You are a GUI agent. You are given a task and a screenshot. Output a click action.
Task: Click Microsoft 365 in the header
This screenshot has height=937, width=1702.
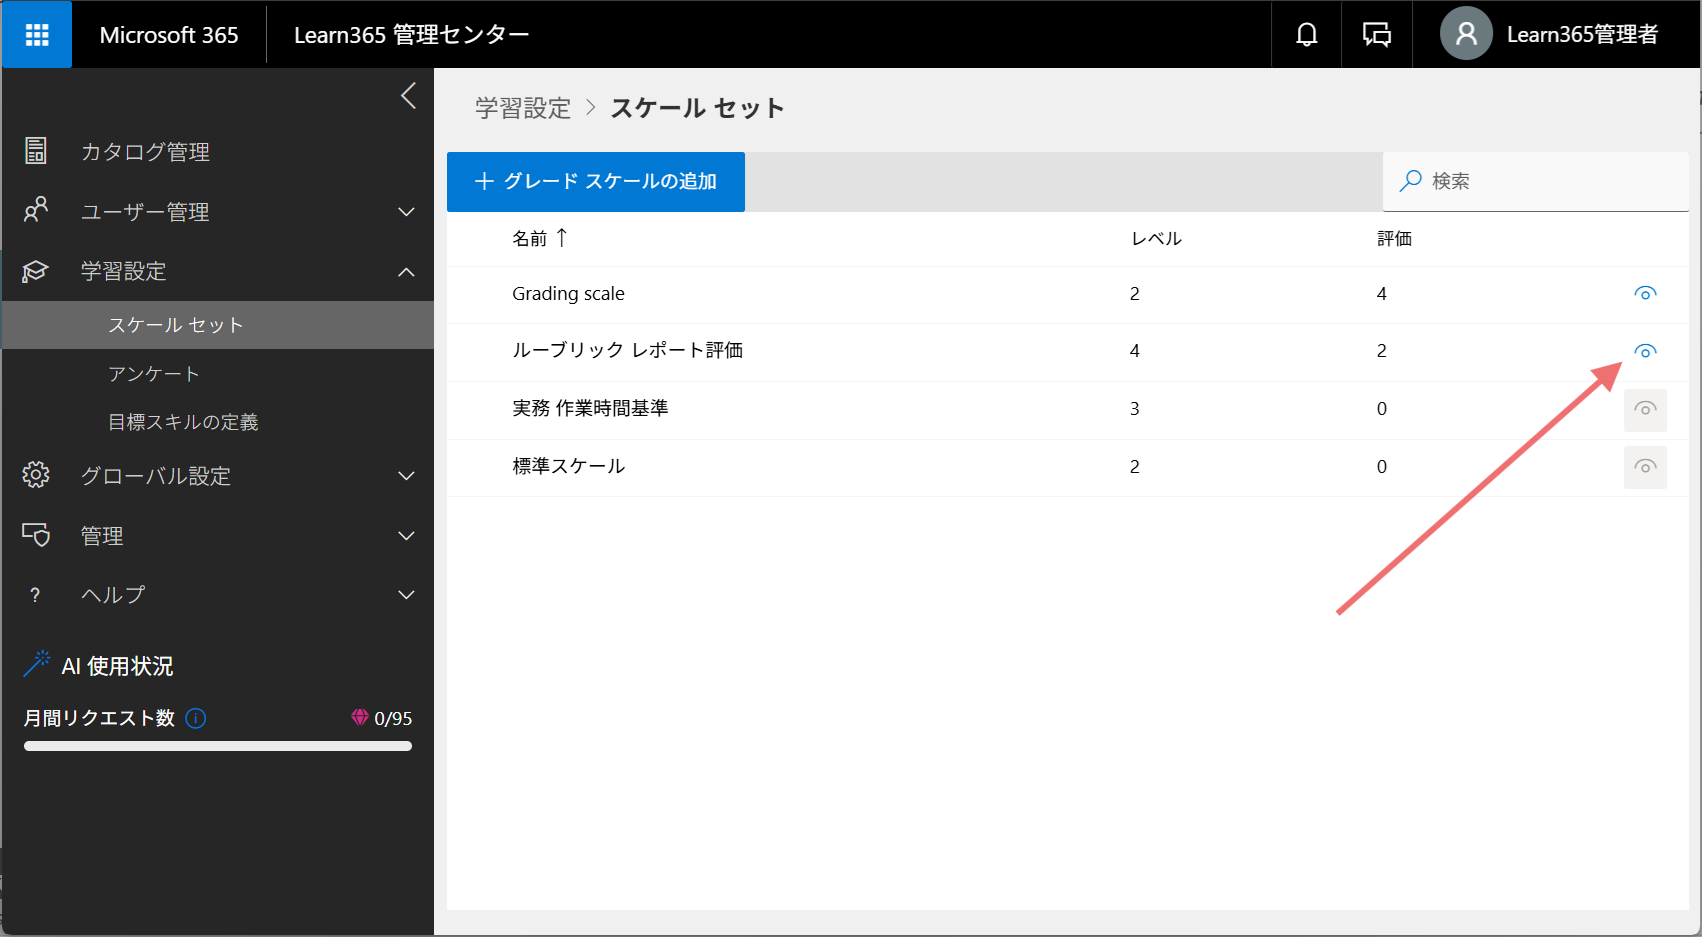tap(169, 35)
